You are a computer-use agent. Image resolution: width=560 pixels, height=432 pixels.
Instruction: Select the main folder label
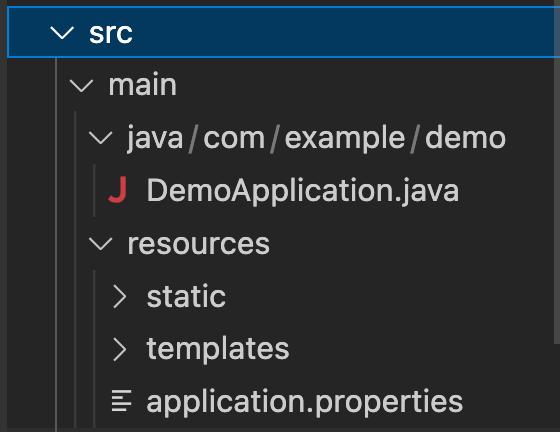pos(142,85)
